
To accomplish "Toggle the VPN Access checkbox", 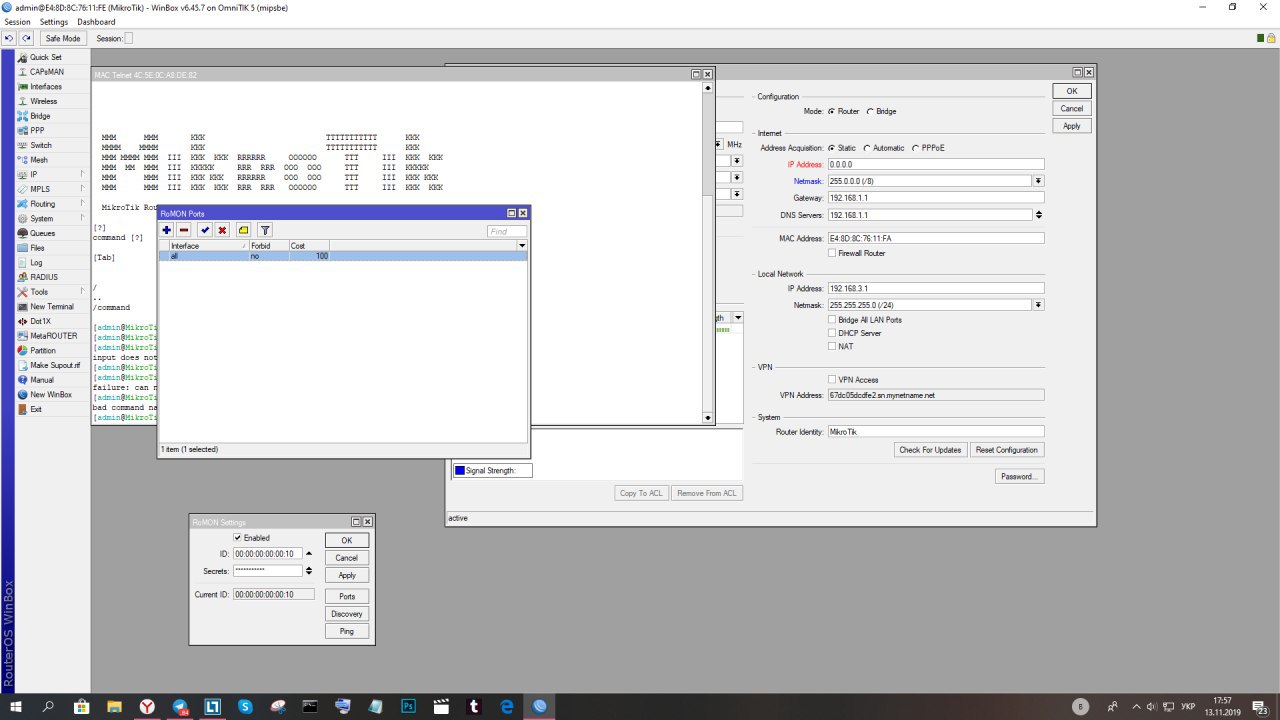I will pos(832,380).
